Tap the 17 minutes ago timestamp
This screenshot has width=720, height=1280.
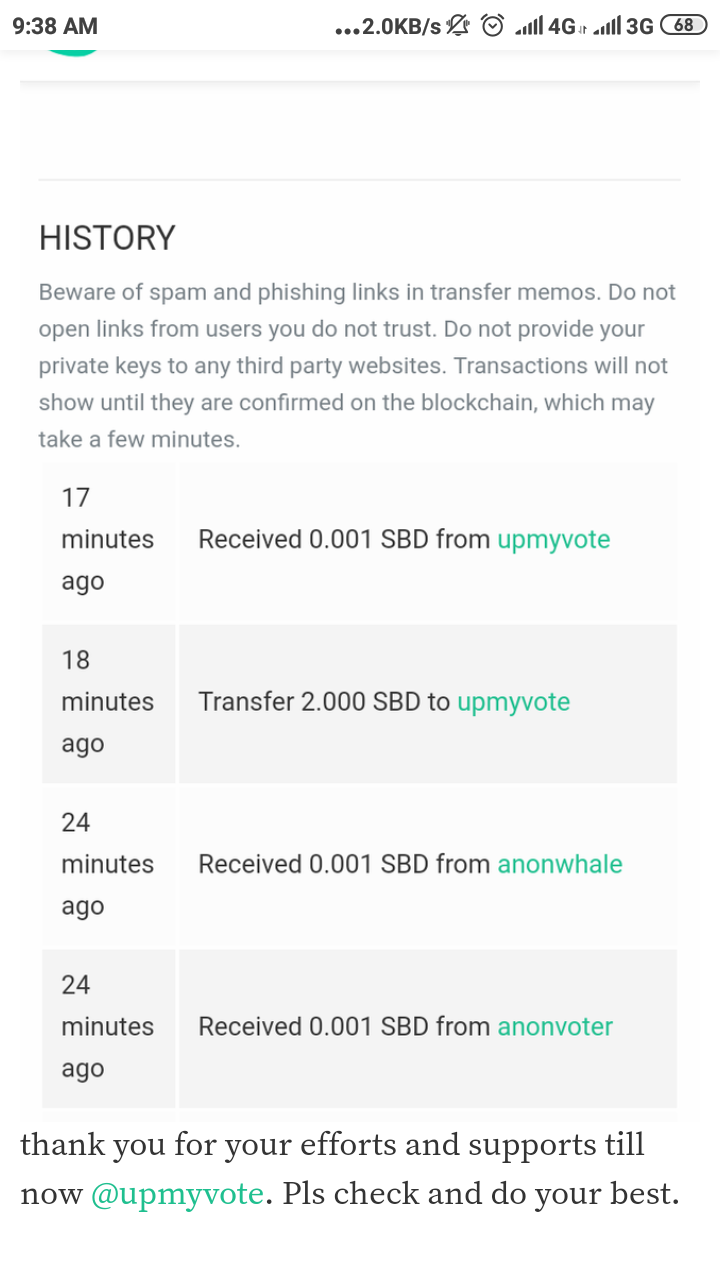click(107, 539)
